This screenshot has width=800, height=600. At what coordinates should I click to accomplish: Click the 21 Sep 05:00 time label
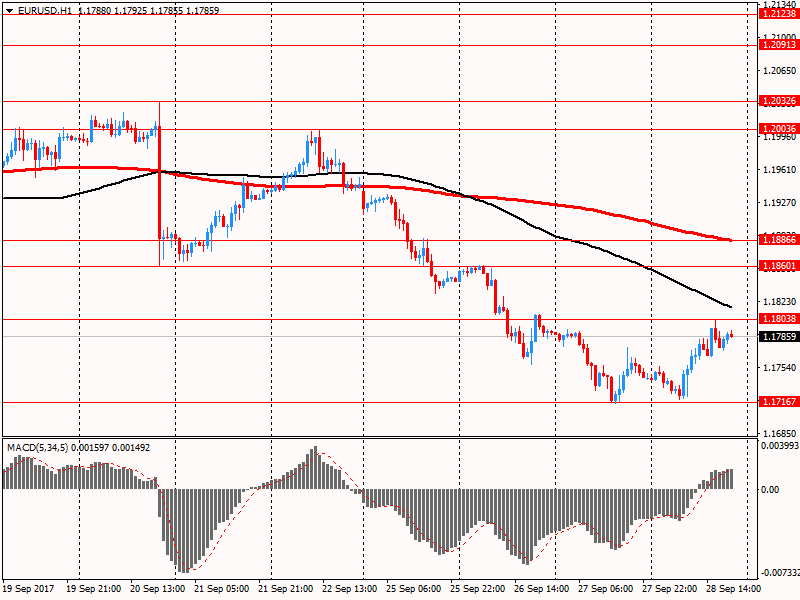click(x=222, y=589)
